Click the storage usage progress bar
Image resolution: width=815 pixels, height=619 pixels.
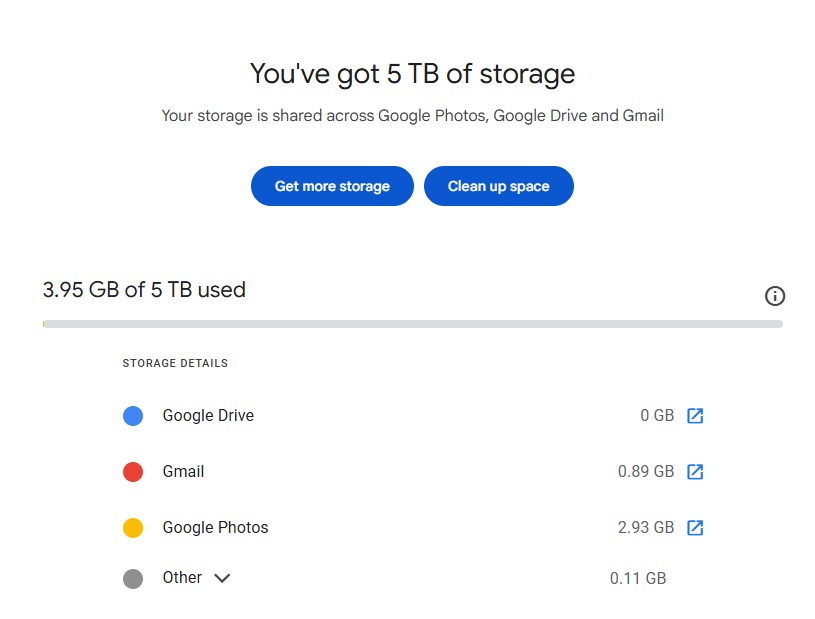click(x=413, y=324)
